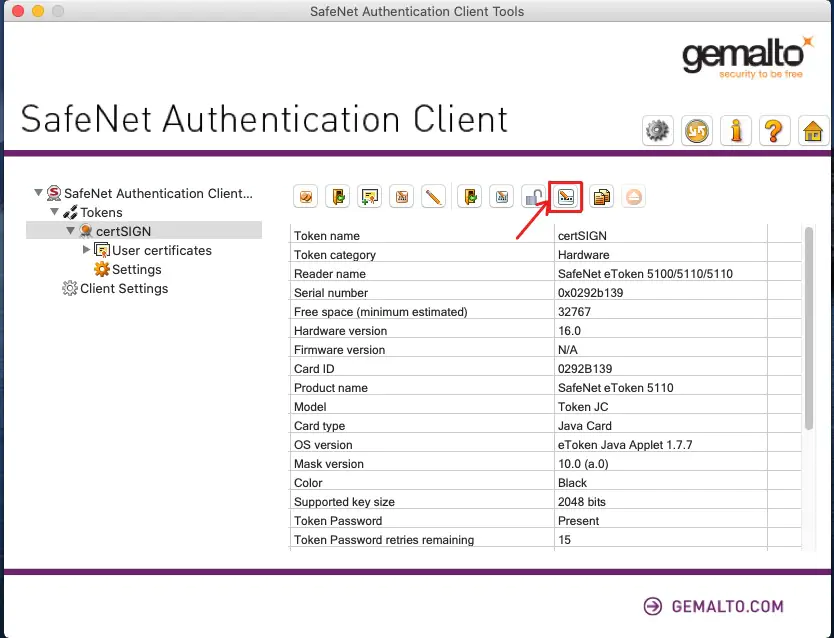This screenshot has width=834, height=638.
Task: Copy token info to clipboard
Action: 601,197
